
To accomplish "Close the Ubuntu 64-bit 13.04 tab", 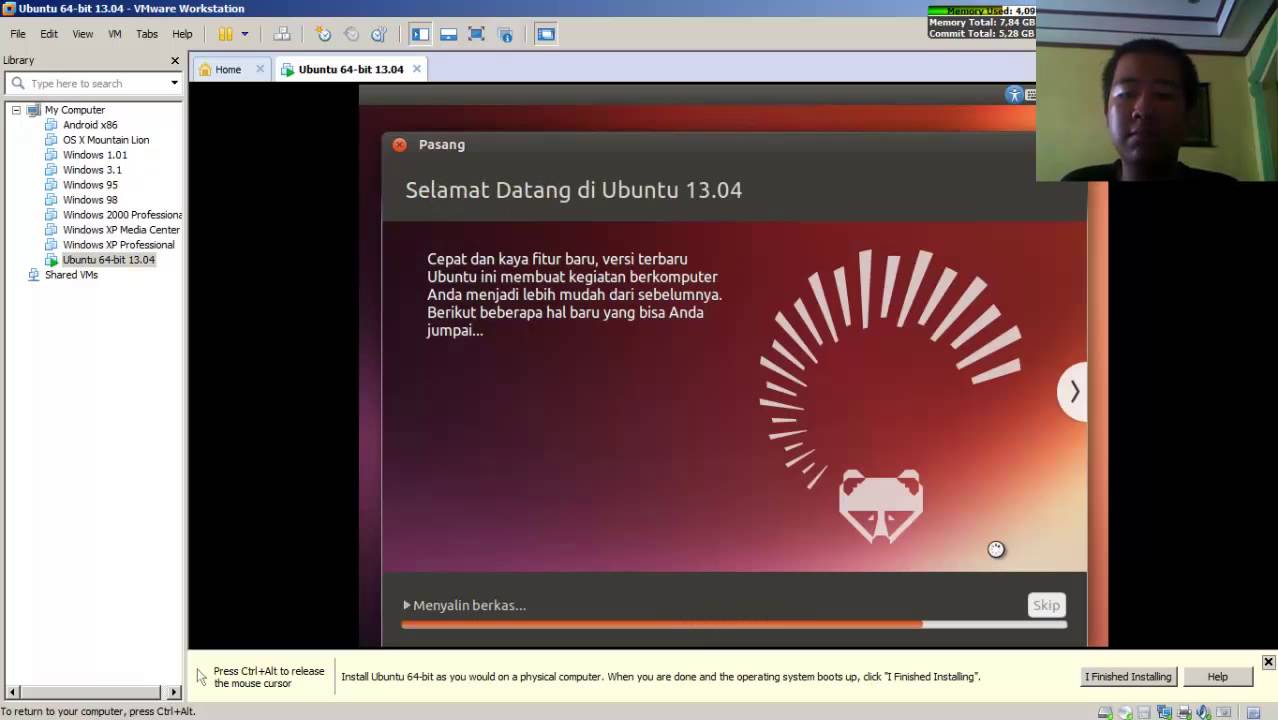I will point(416,69).
